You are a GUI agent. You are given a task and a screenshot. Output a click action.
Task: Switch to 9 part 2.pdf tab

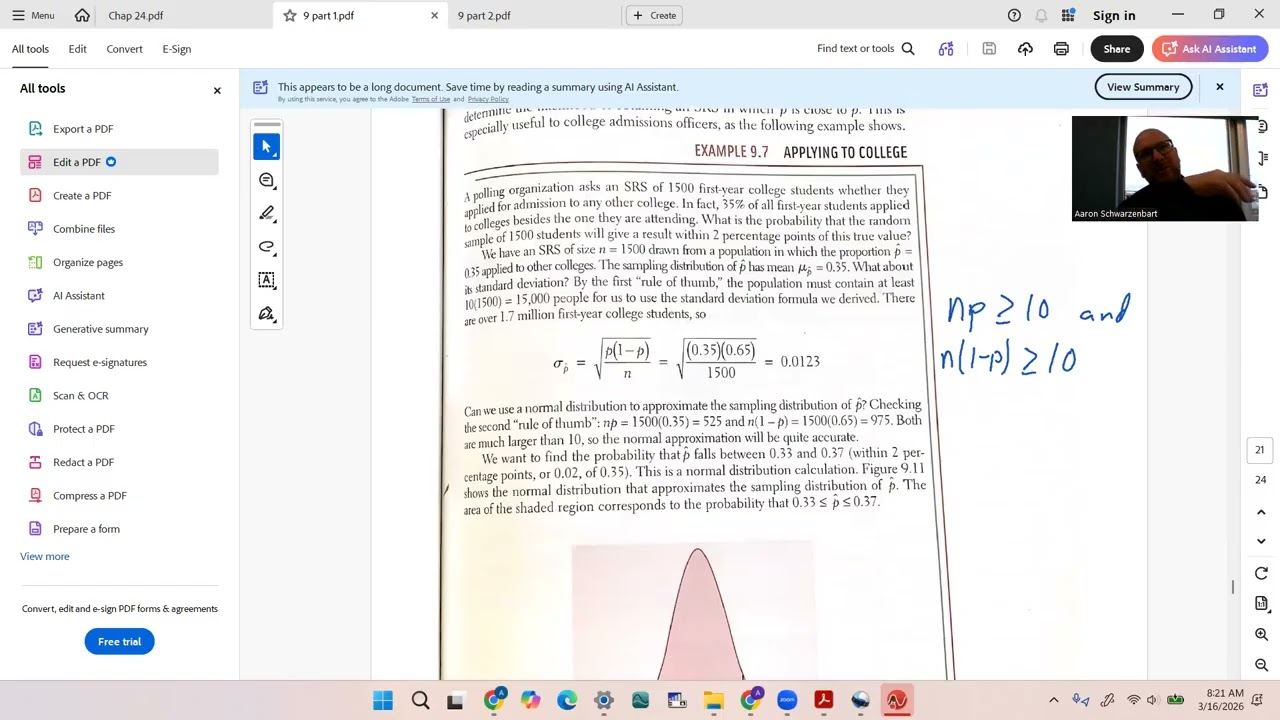click(484, 15)
